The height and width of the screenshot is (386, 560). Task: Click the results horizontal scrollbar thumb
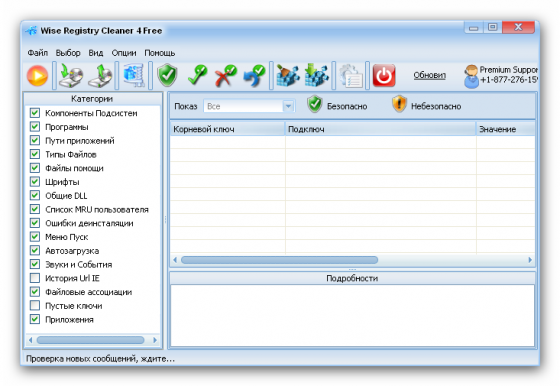tap(279, 260)
